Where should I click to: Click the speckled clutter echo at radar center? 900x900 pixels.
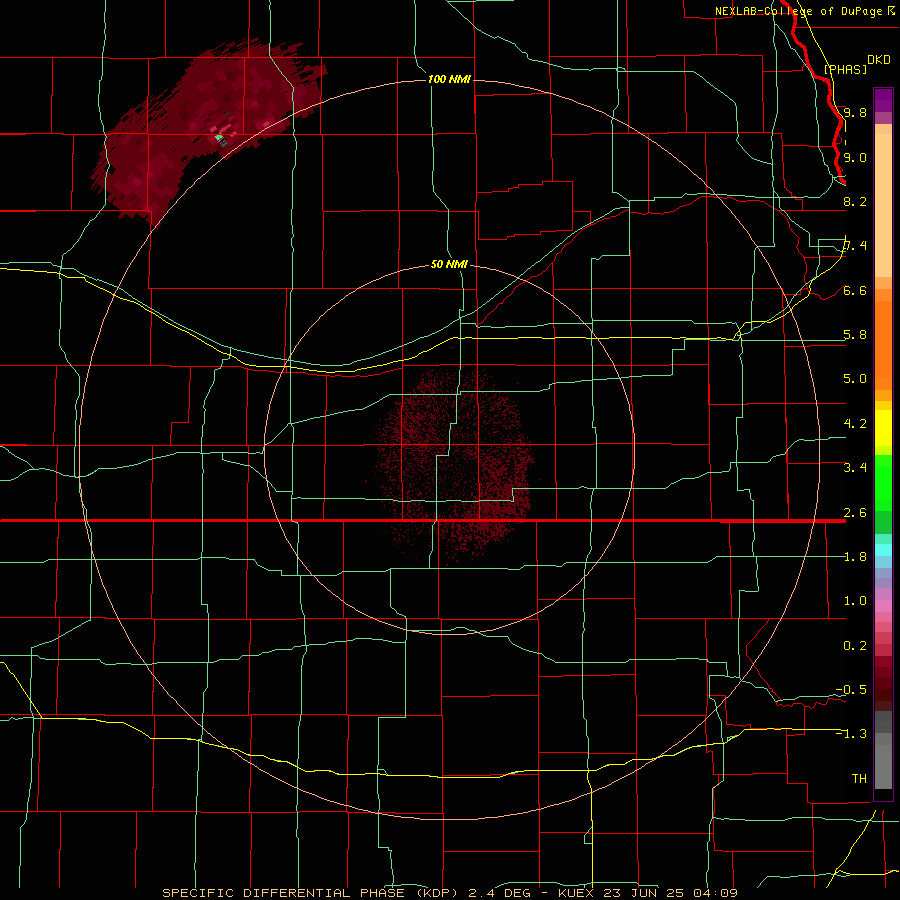click(453, 465)
